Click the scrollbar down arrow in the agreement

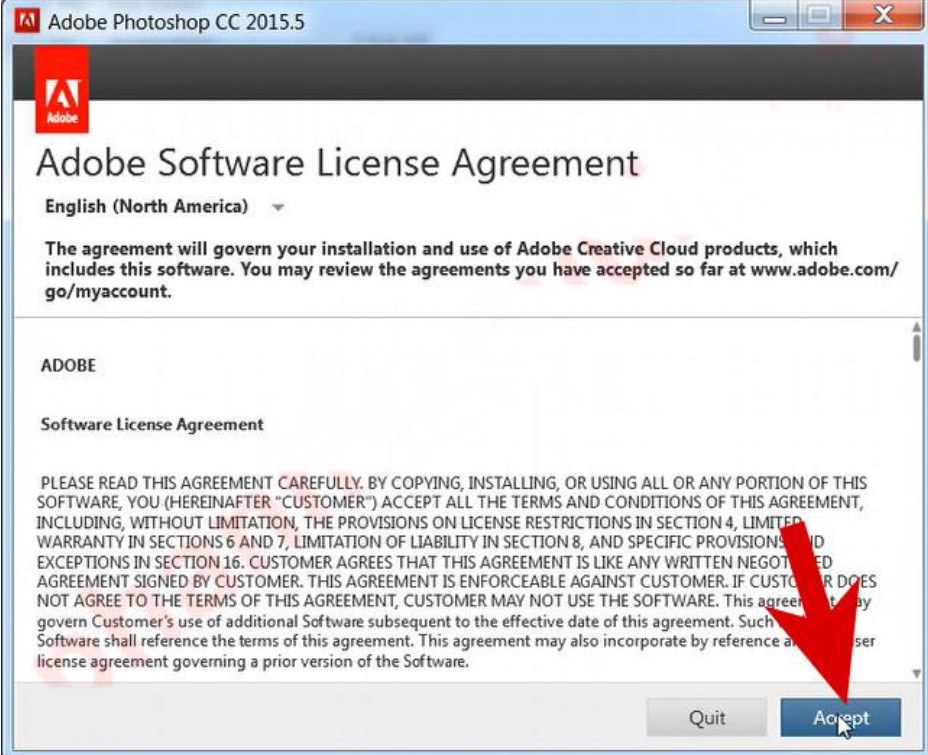pyautogui.click(x=916, y=673)
